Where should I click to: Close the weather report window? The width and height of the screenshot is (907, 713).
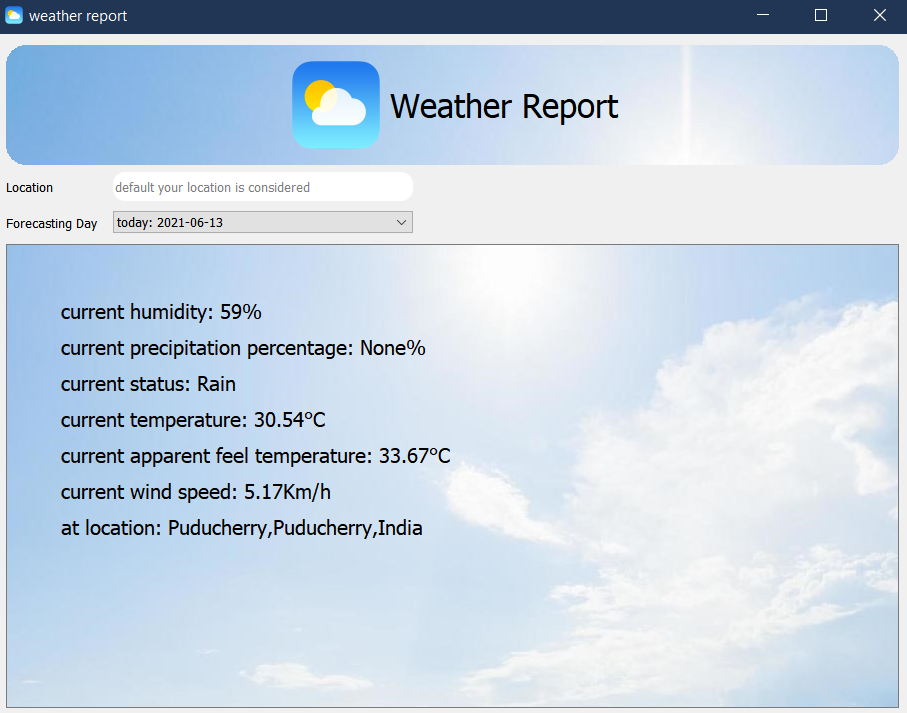click(879, 16)
